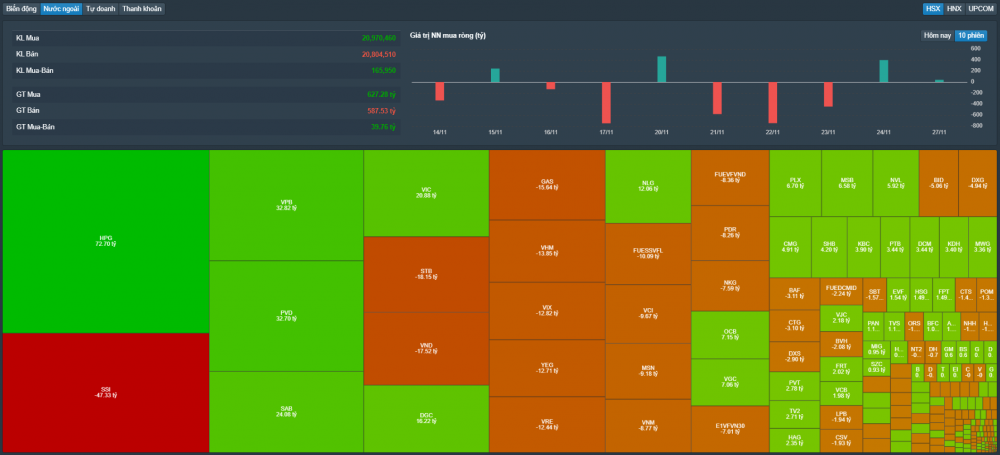This screenshot has width=1000, height=455.
Task: Click the 17/11 net sell bar
Action: [x=606, y=103]
